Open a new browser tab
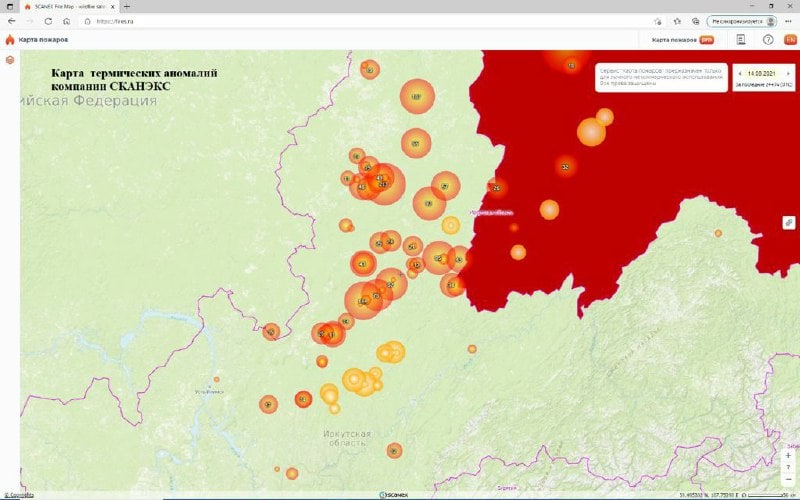Viewport: 800px width, 500px height. pyautogui.click(x=127, y=7)
